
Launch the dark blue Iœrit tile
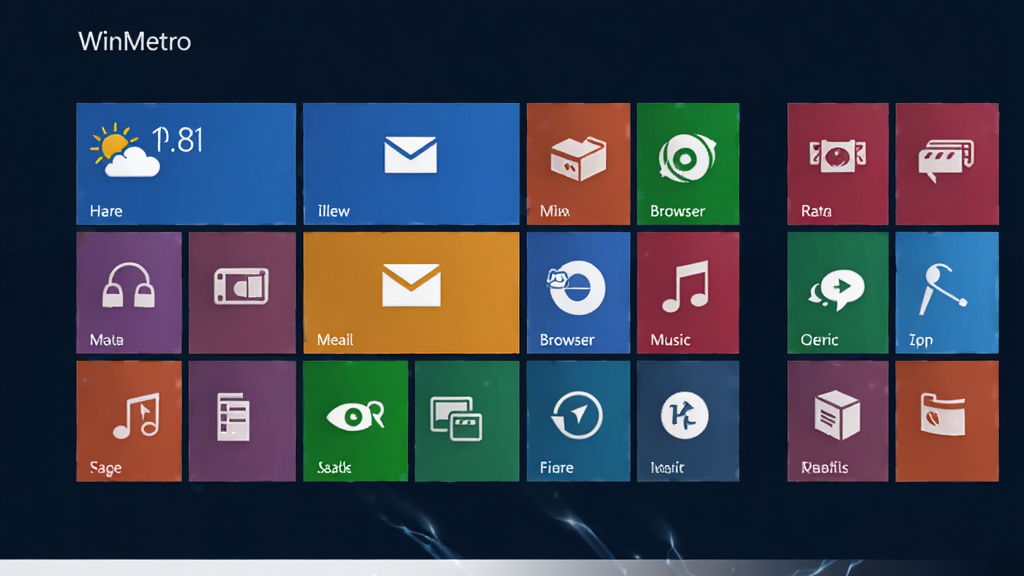688,421
